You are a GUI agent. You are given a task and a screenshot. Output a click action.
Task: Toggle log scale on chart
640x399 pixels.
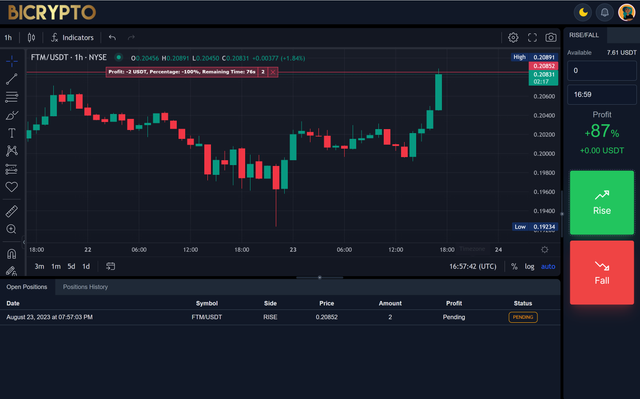[x=529, y=266]
